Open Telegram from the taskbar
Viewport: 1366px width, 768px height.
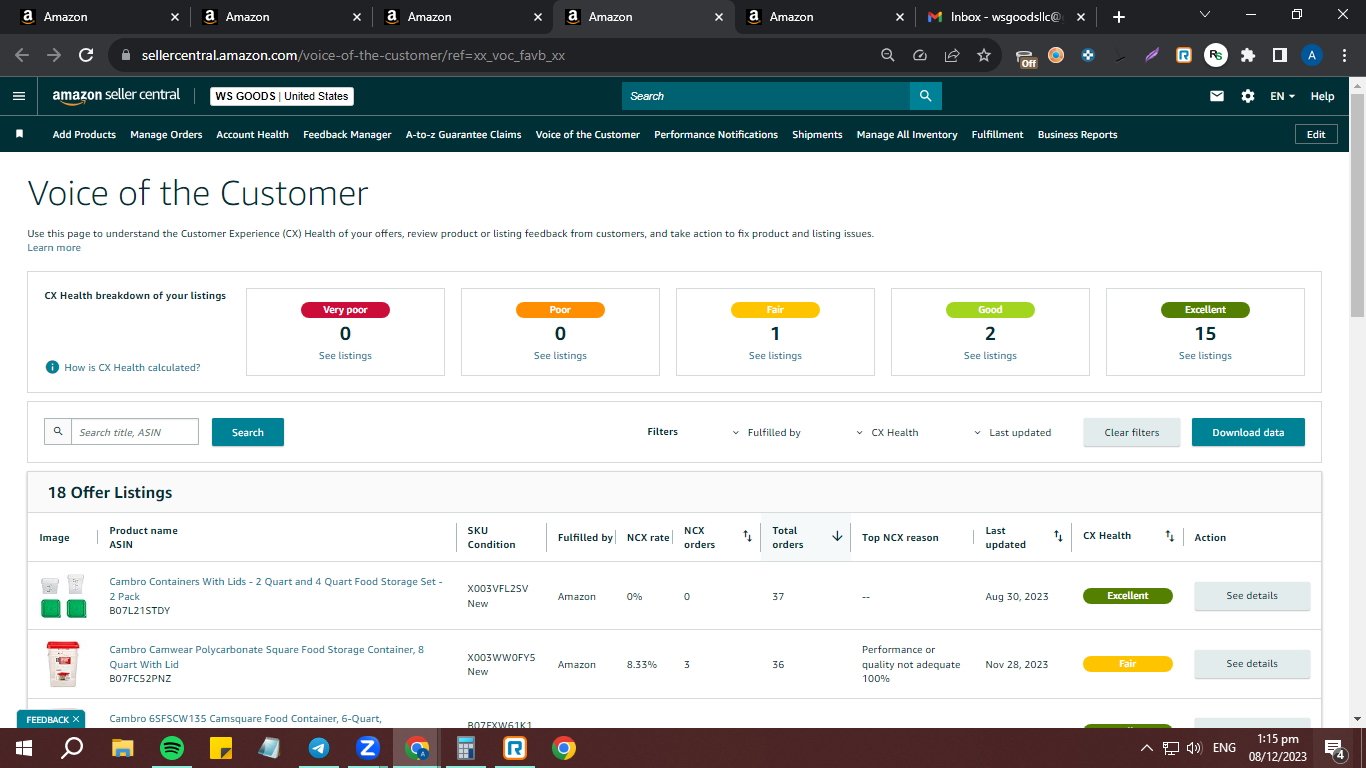coord(319,747)
